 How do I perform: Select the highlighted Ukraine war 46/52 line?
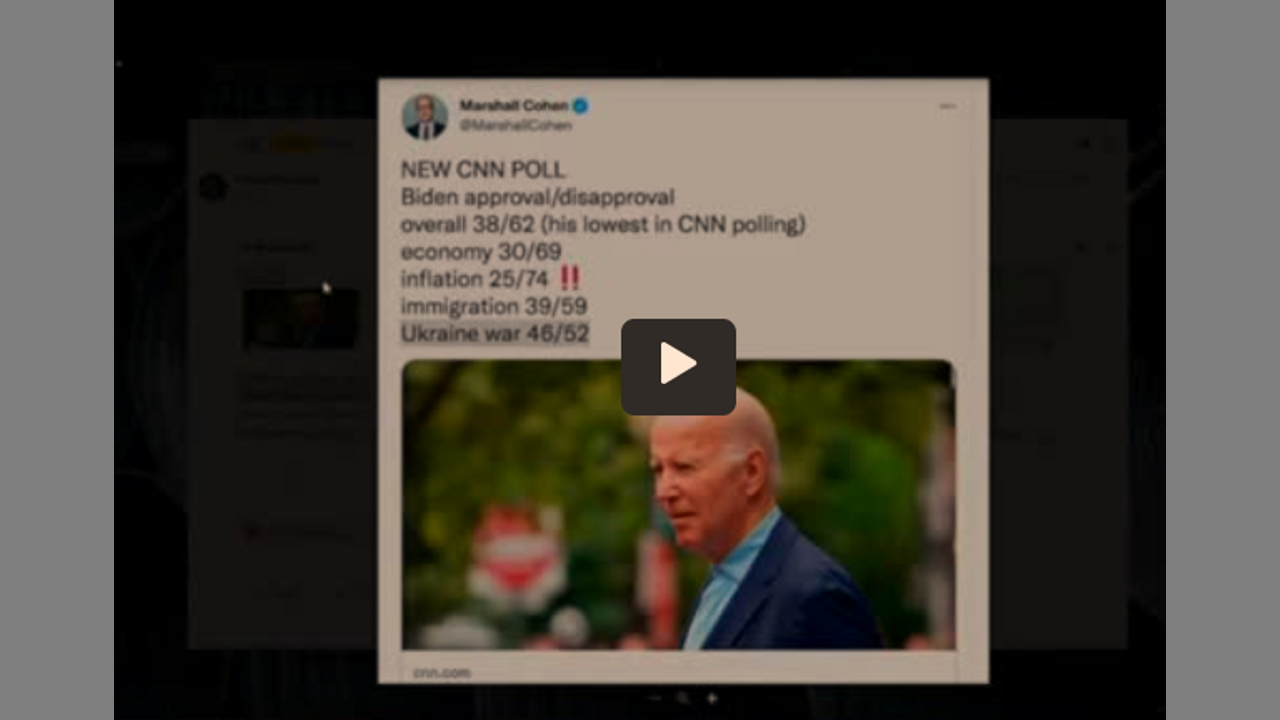tap(495, 333)
